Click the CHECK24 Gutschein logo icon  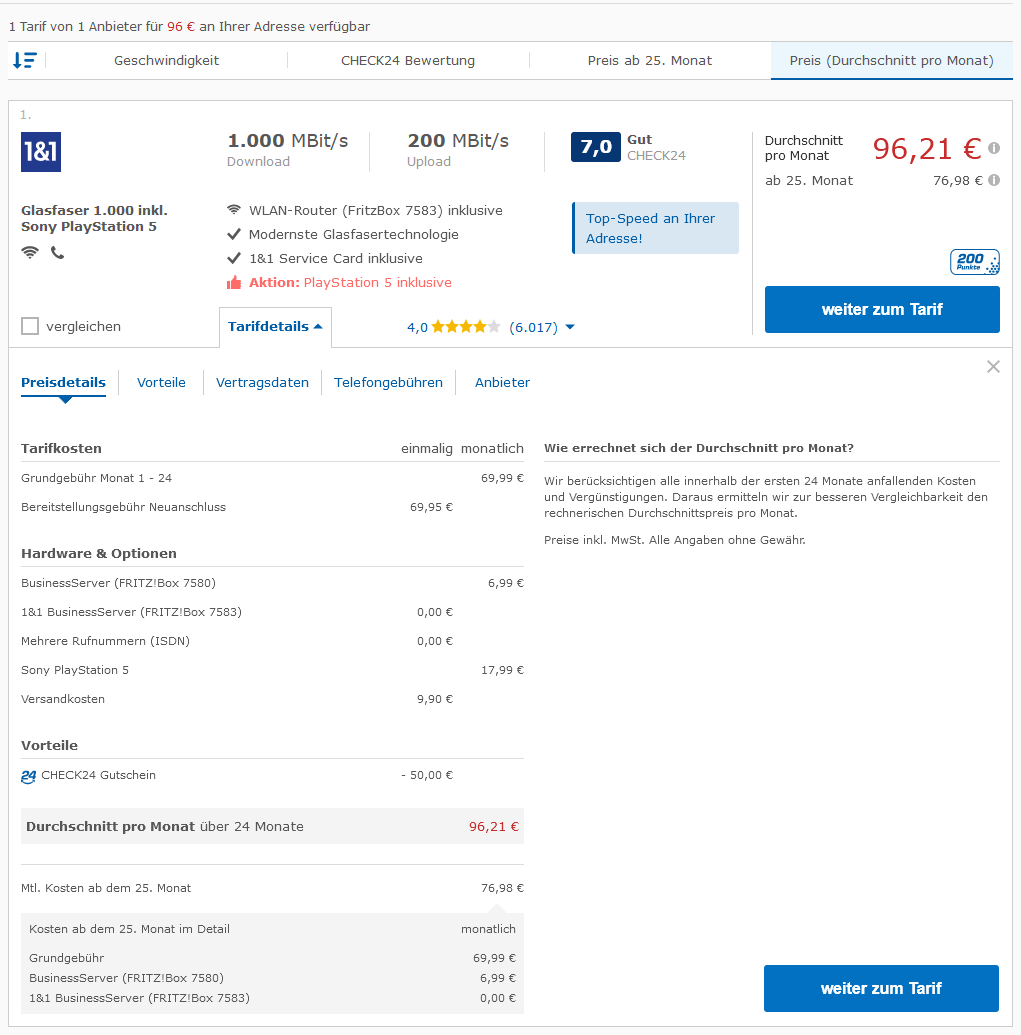[x=28, y=776]
